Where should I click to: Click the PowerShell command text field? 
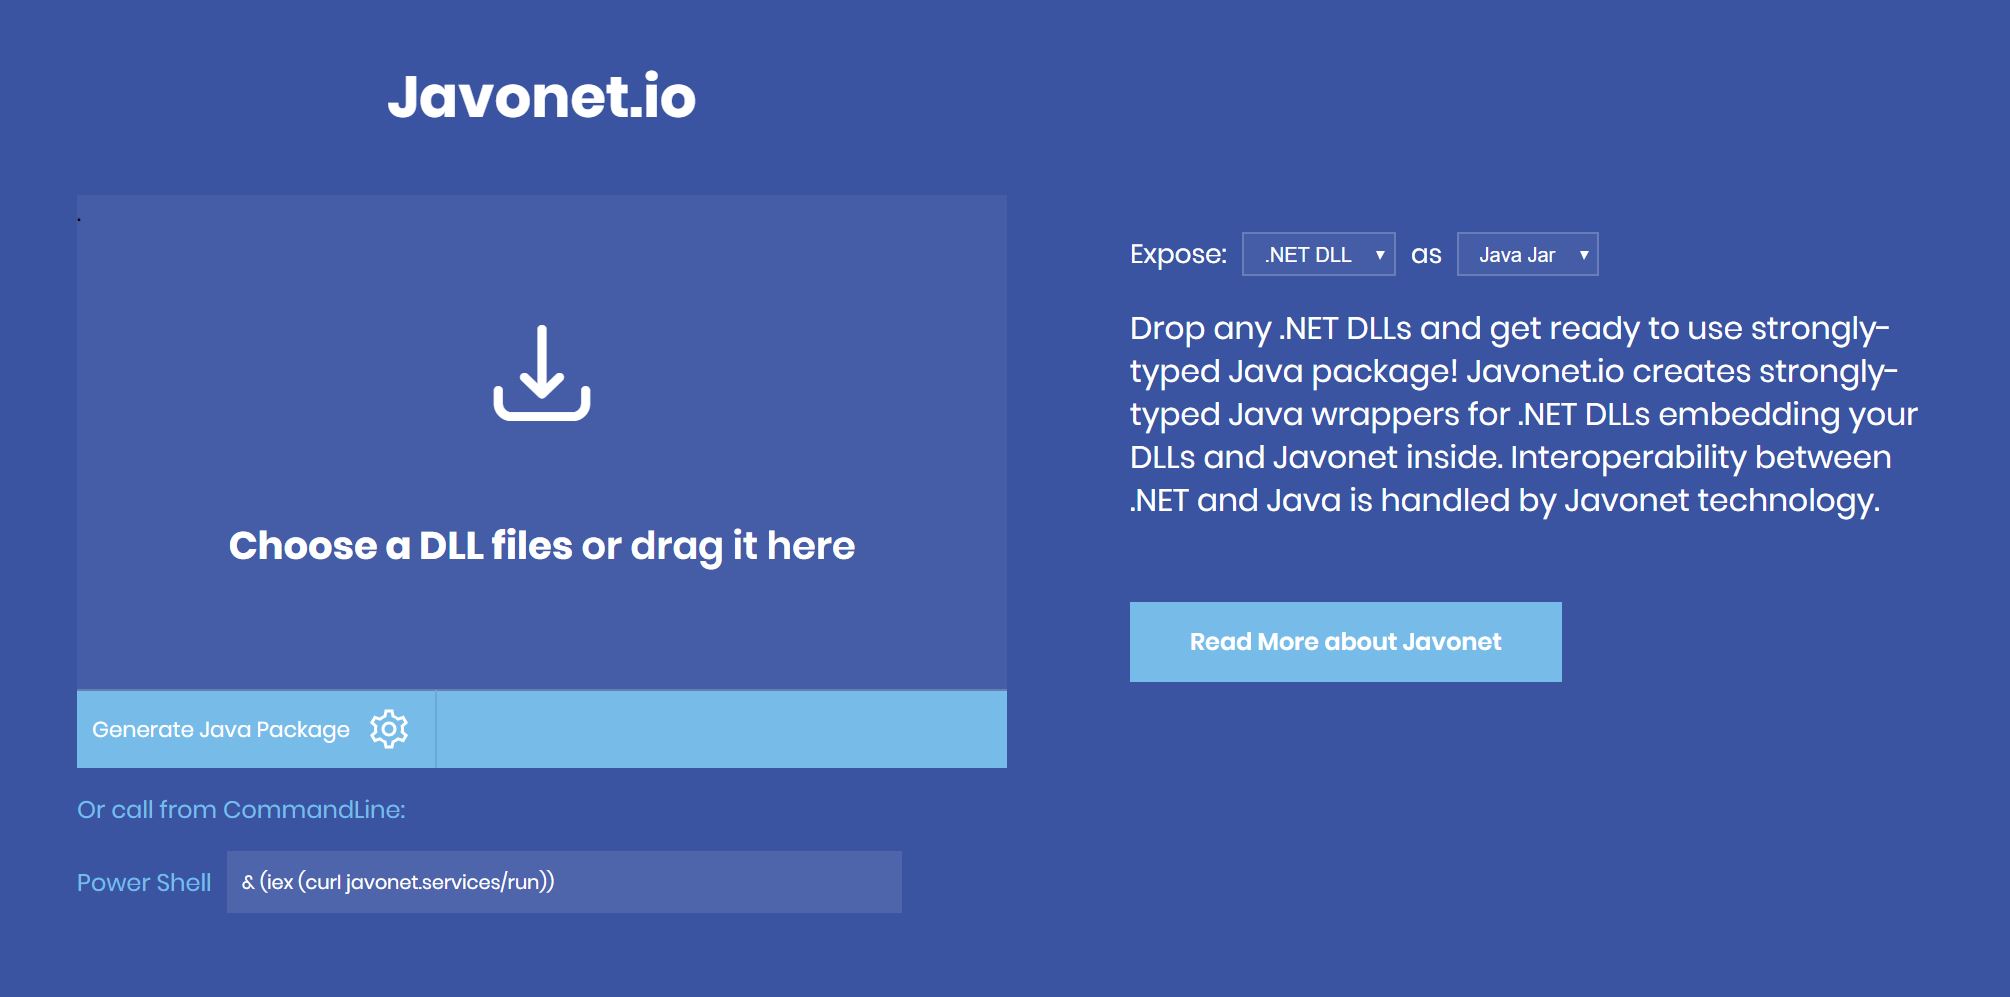click(x=564, y=882)
